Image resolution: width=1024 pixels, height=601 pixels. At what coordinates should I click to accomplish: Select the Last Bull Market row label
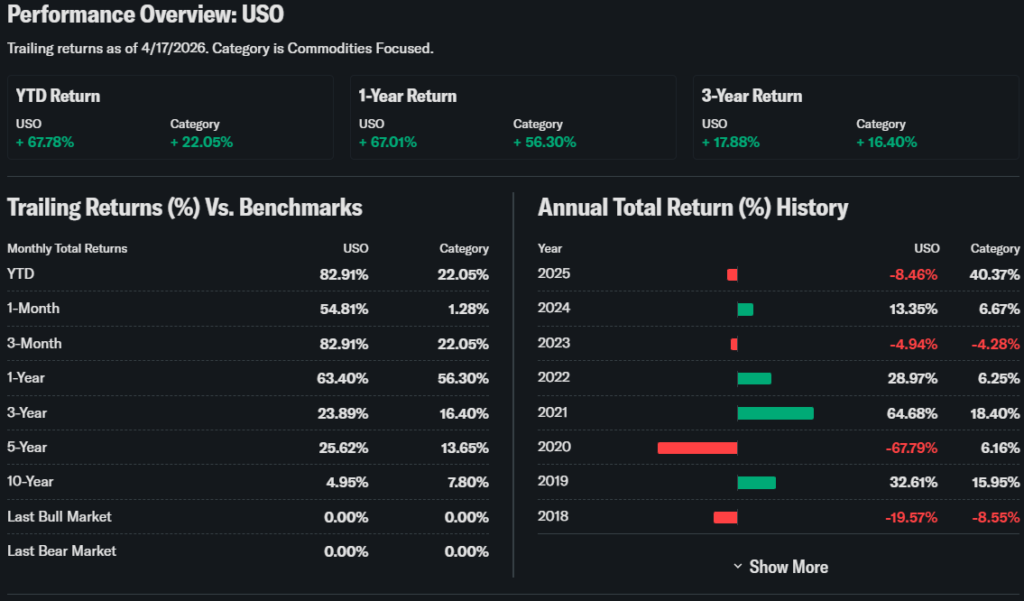[x=59, y=517]
